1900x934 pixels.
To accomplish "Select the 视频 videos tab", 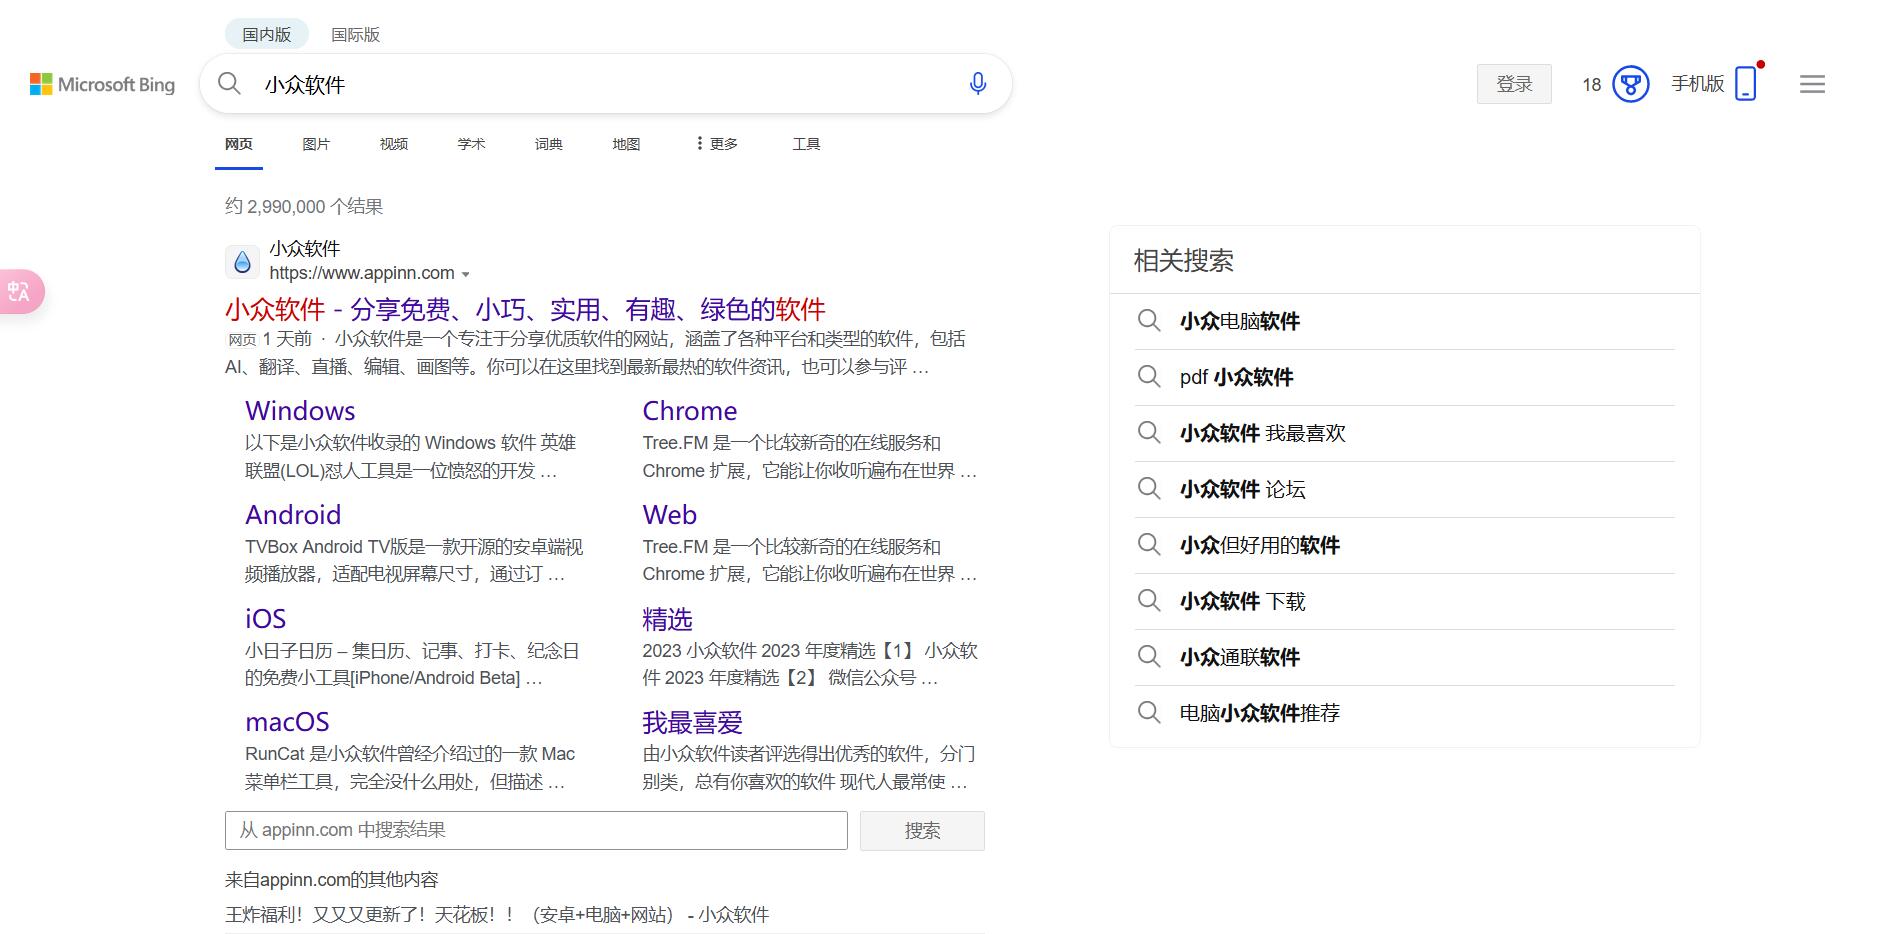I will point(393,144).
